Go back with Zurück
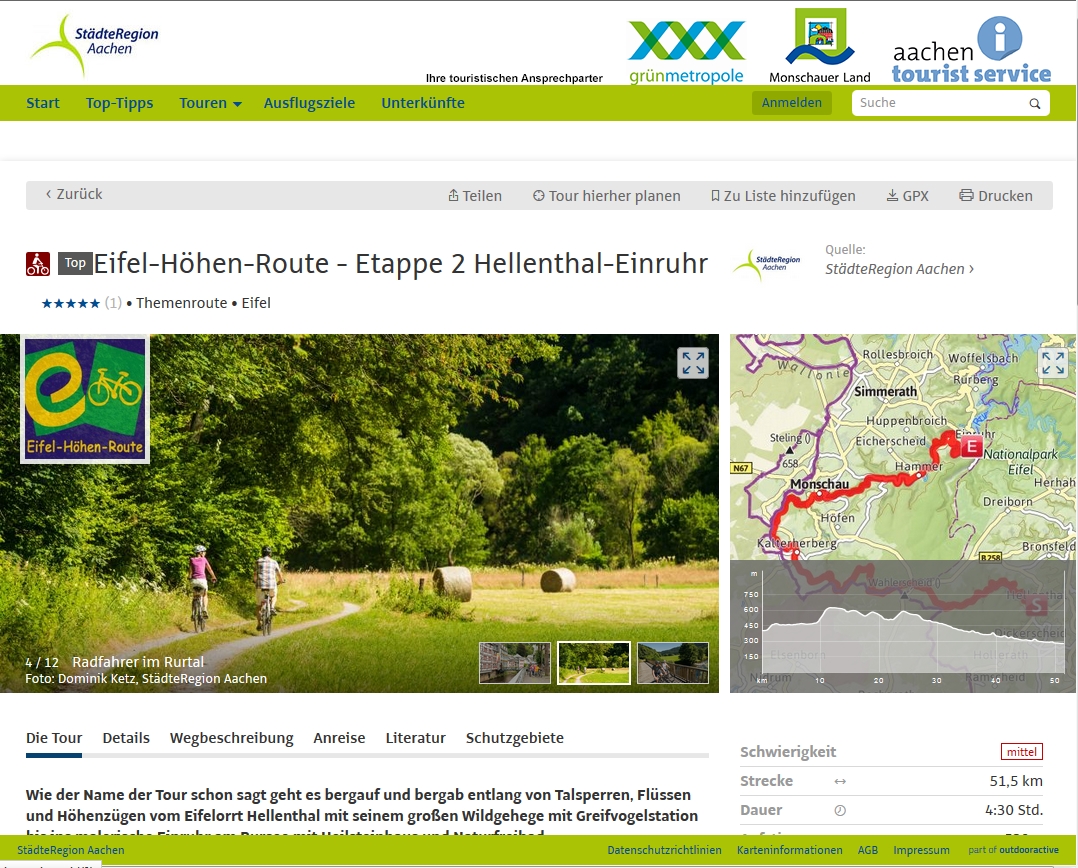The width and height of the screenshot is (1078, 868). pos(74,194)
